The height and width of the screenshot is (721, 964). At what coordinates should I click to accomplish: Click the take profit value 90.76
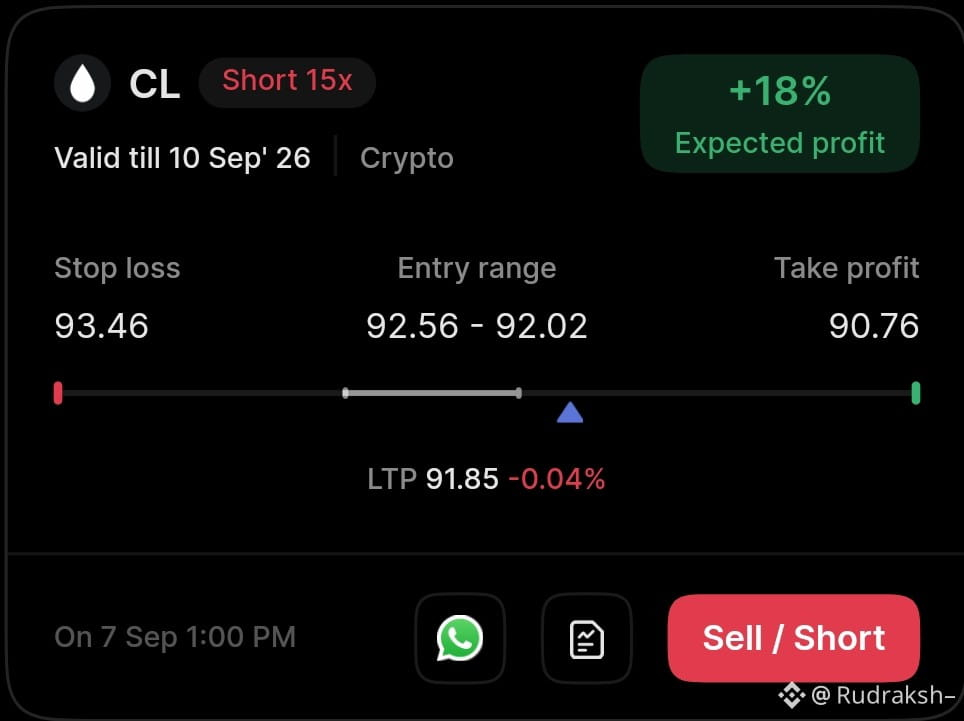coord(874,326)
